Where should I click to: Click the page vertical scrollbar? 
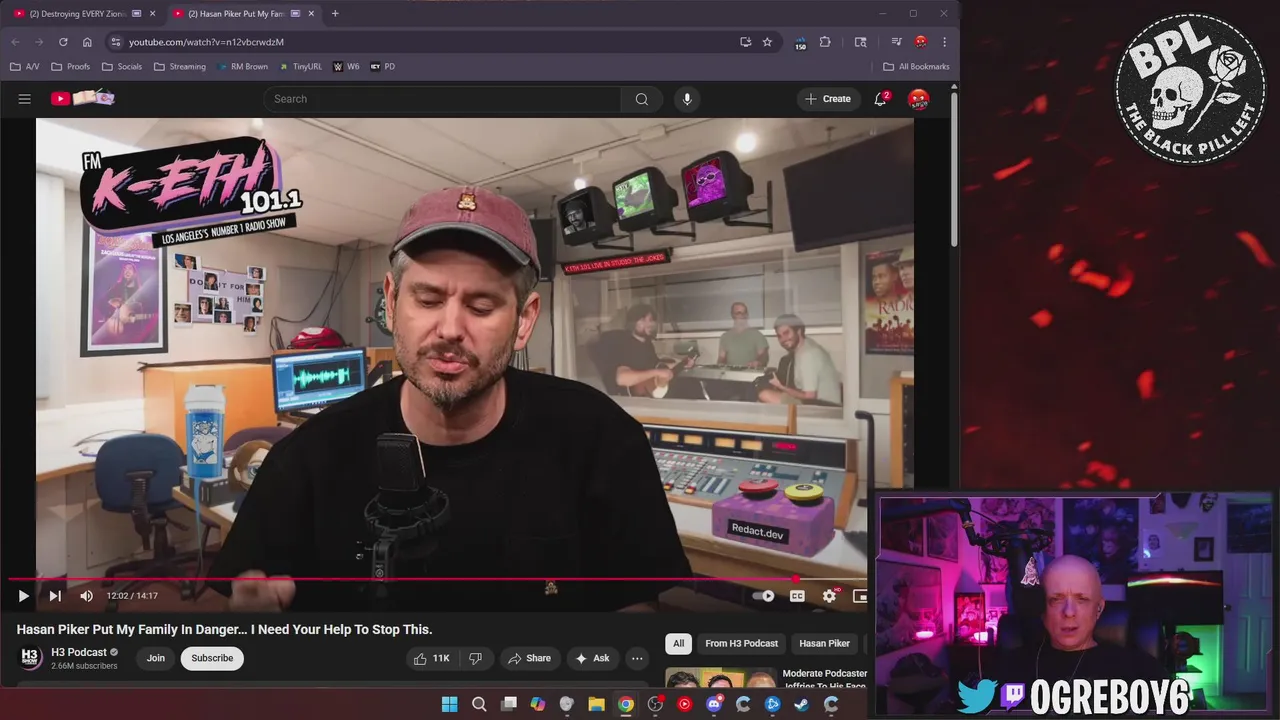955,170
